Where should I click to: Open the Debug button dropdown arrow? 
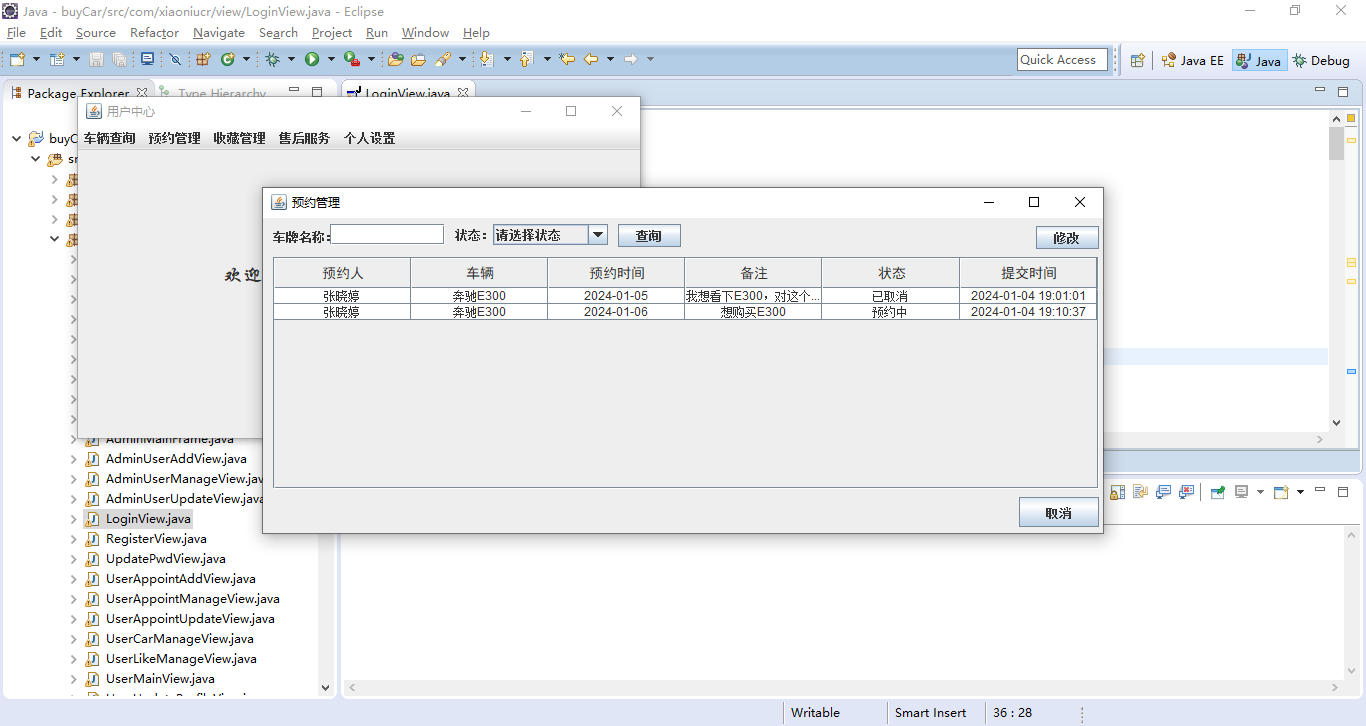[x=291, y=60]
